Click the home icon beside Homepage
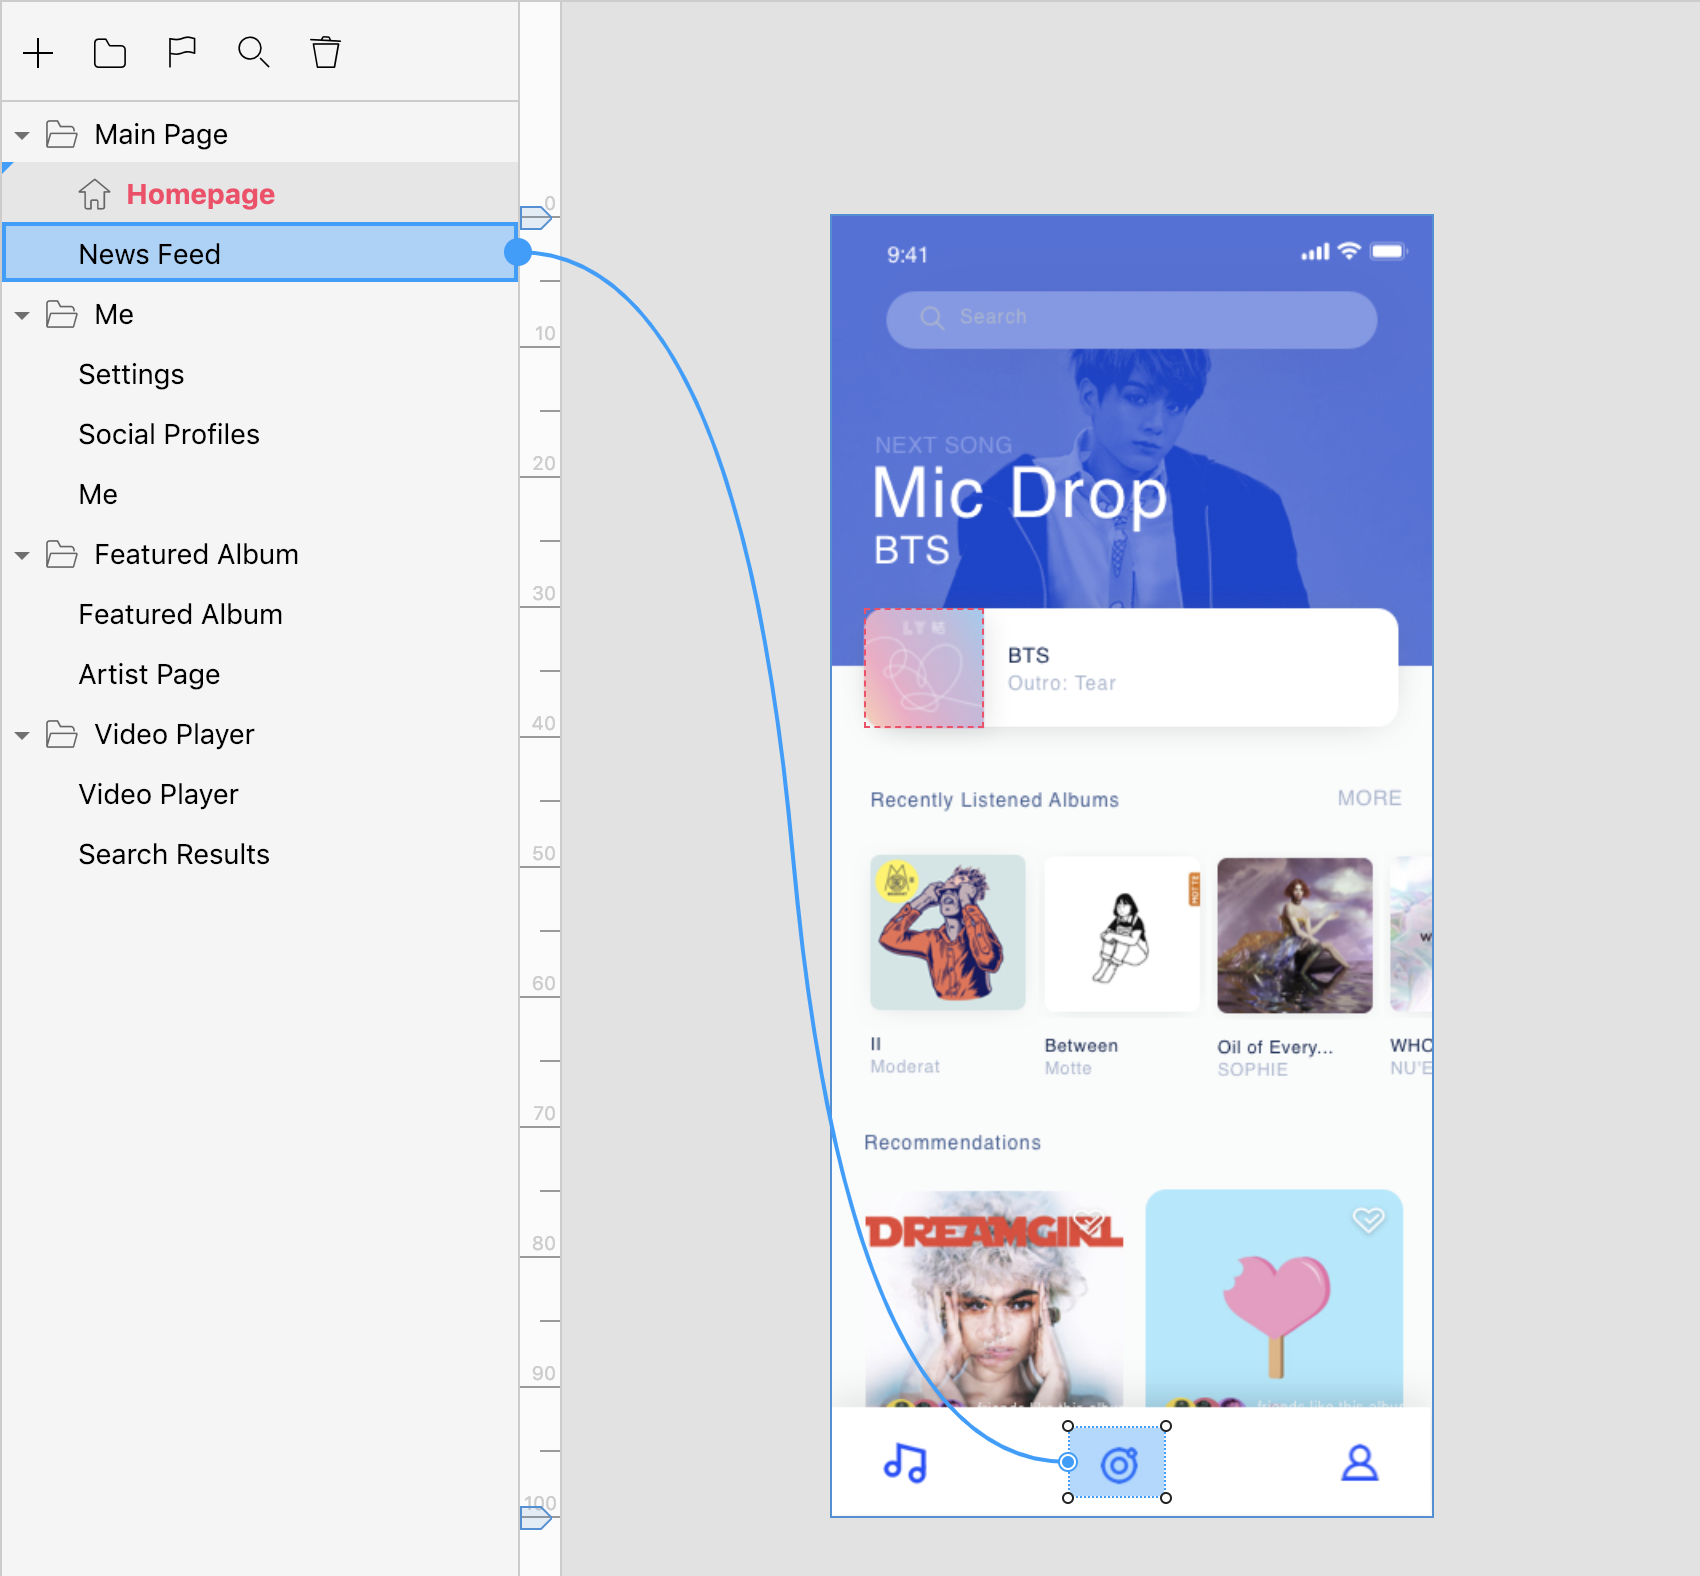This screenshot has height=1576, width=1700. tap(94, 194)
